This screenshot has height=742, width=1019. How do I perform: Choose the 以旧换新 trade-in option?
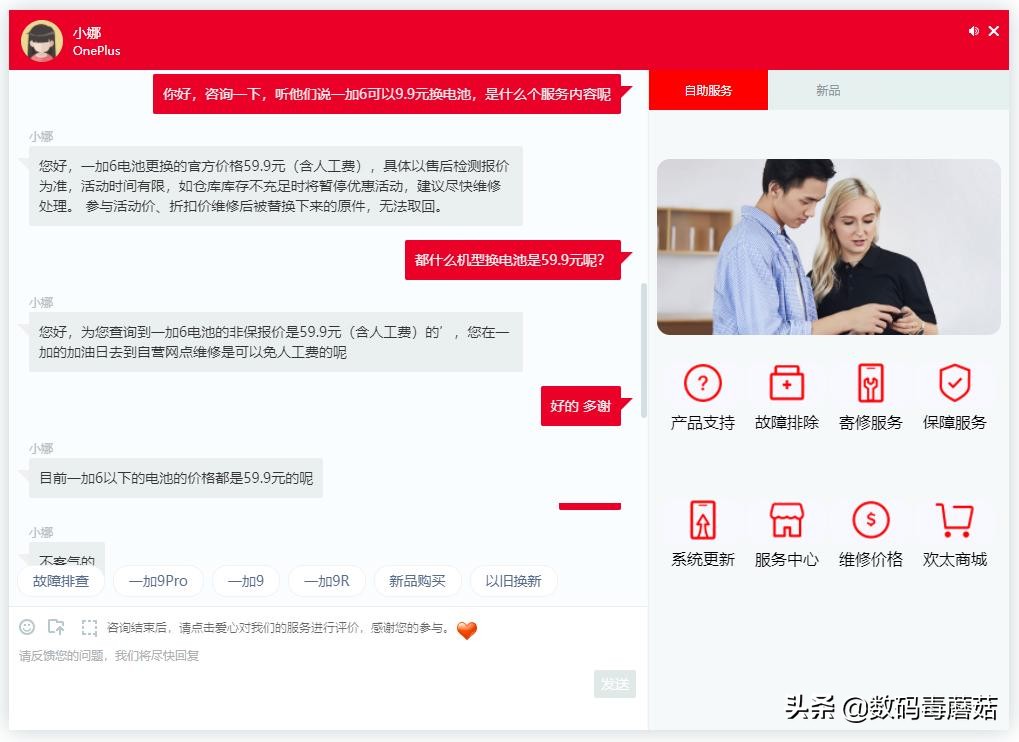pos(514,580)
